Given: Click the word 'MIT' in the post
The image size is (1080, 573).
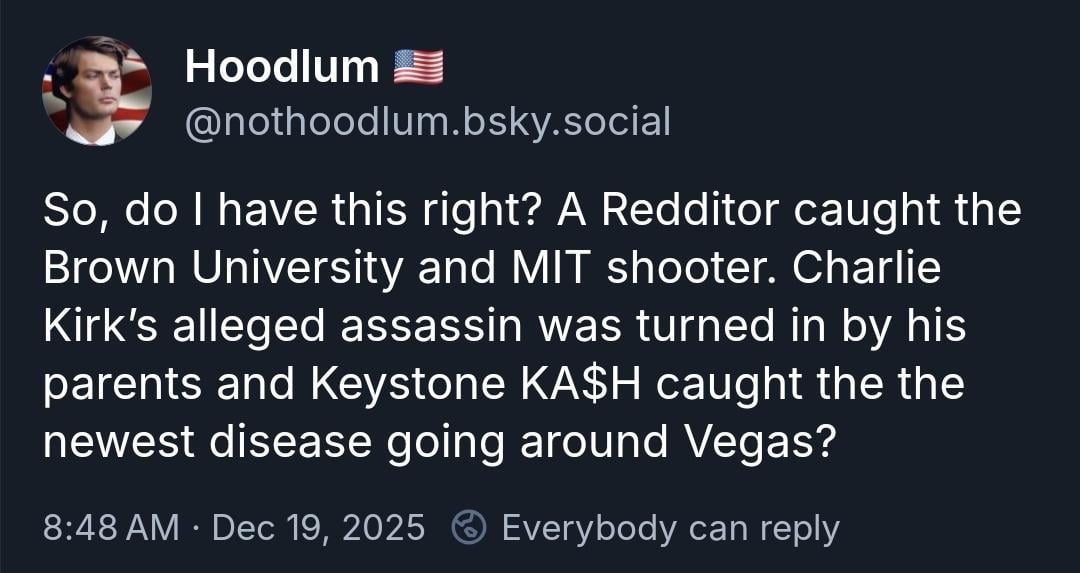Looking at the screenshot, I should point(553,269).
